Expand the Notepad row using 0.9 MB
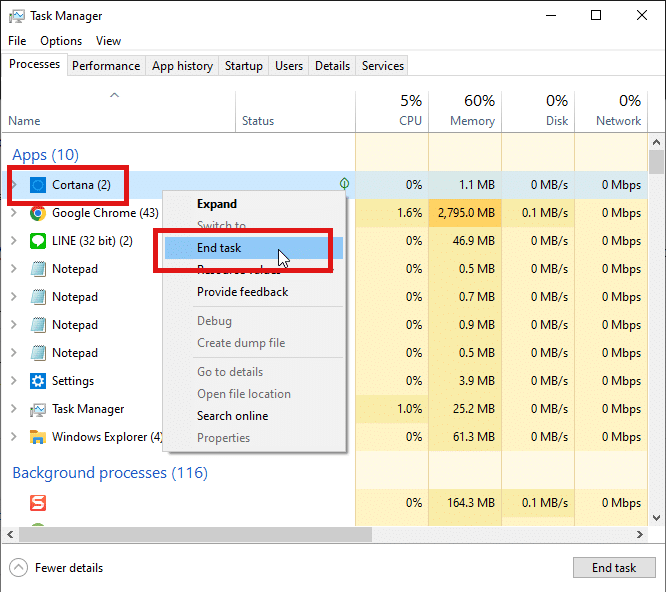Viewport: 666px width, 592px height. (14, 325)
